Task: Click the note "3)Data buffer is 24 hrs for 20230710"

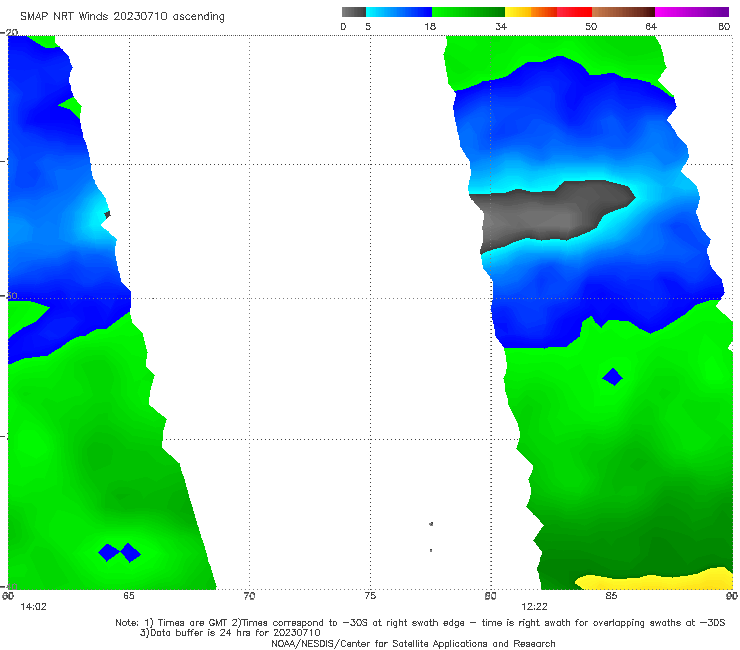Action: pos(230,633)
